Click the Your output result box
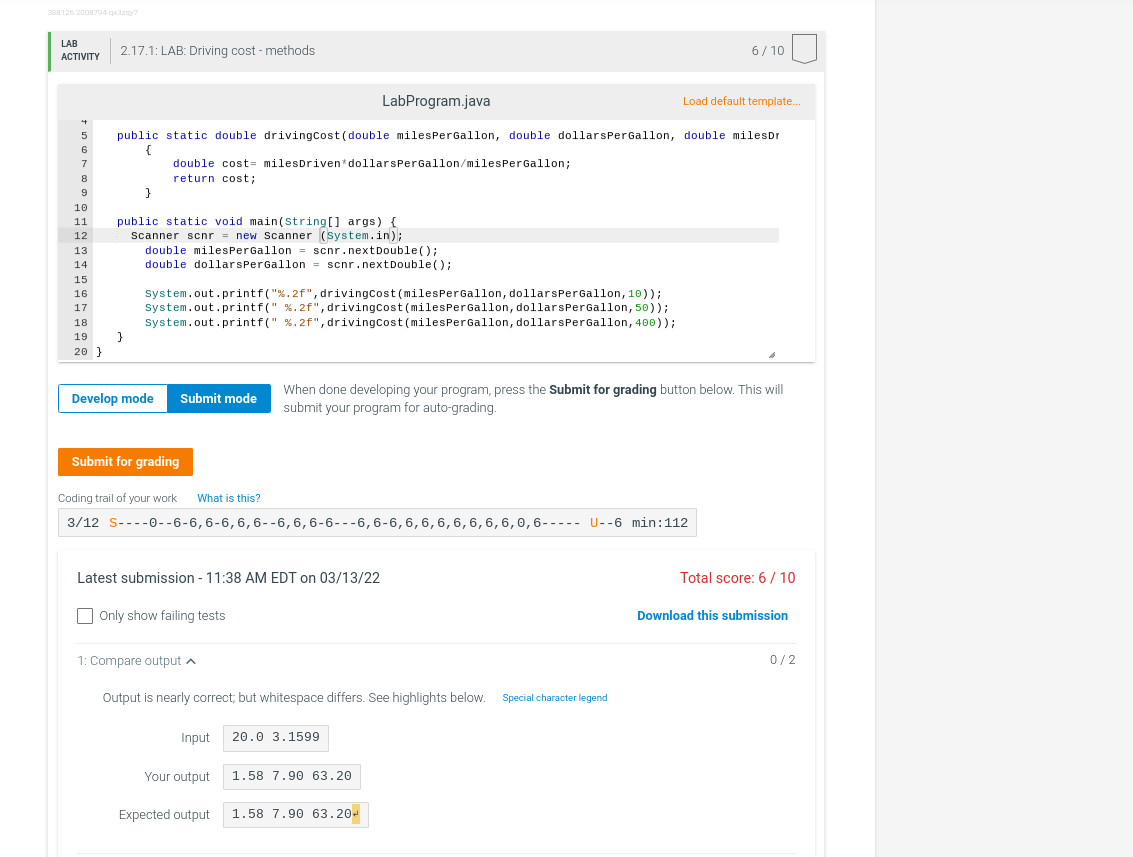1133x857 pixels. tap(291, 776)
